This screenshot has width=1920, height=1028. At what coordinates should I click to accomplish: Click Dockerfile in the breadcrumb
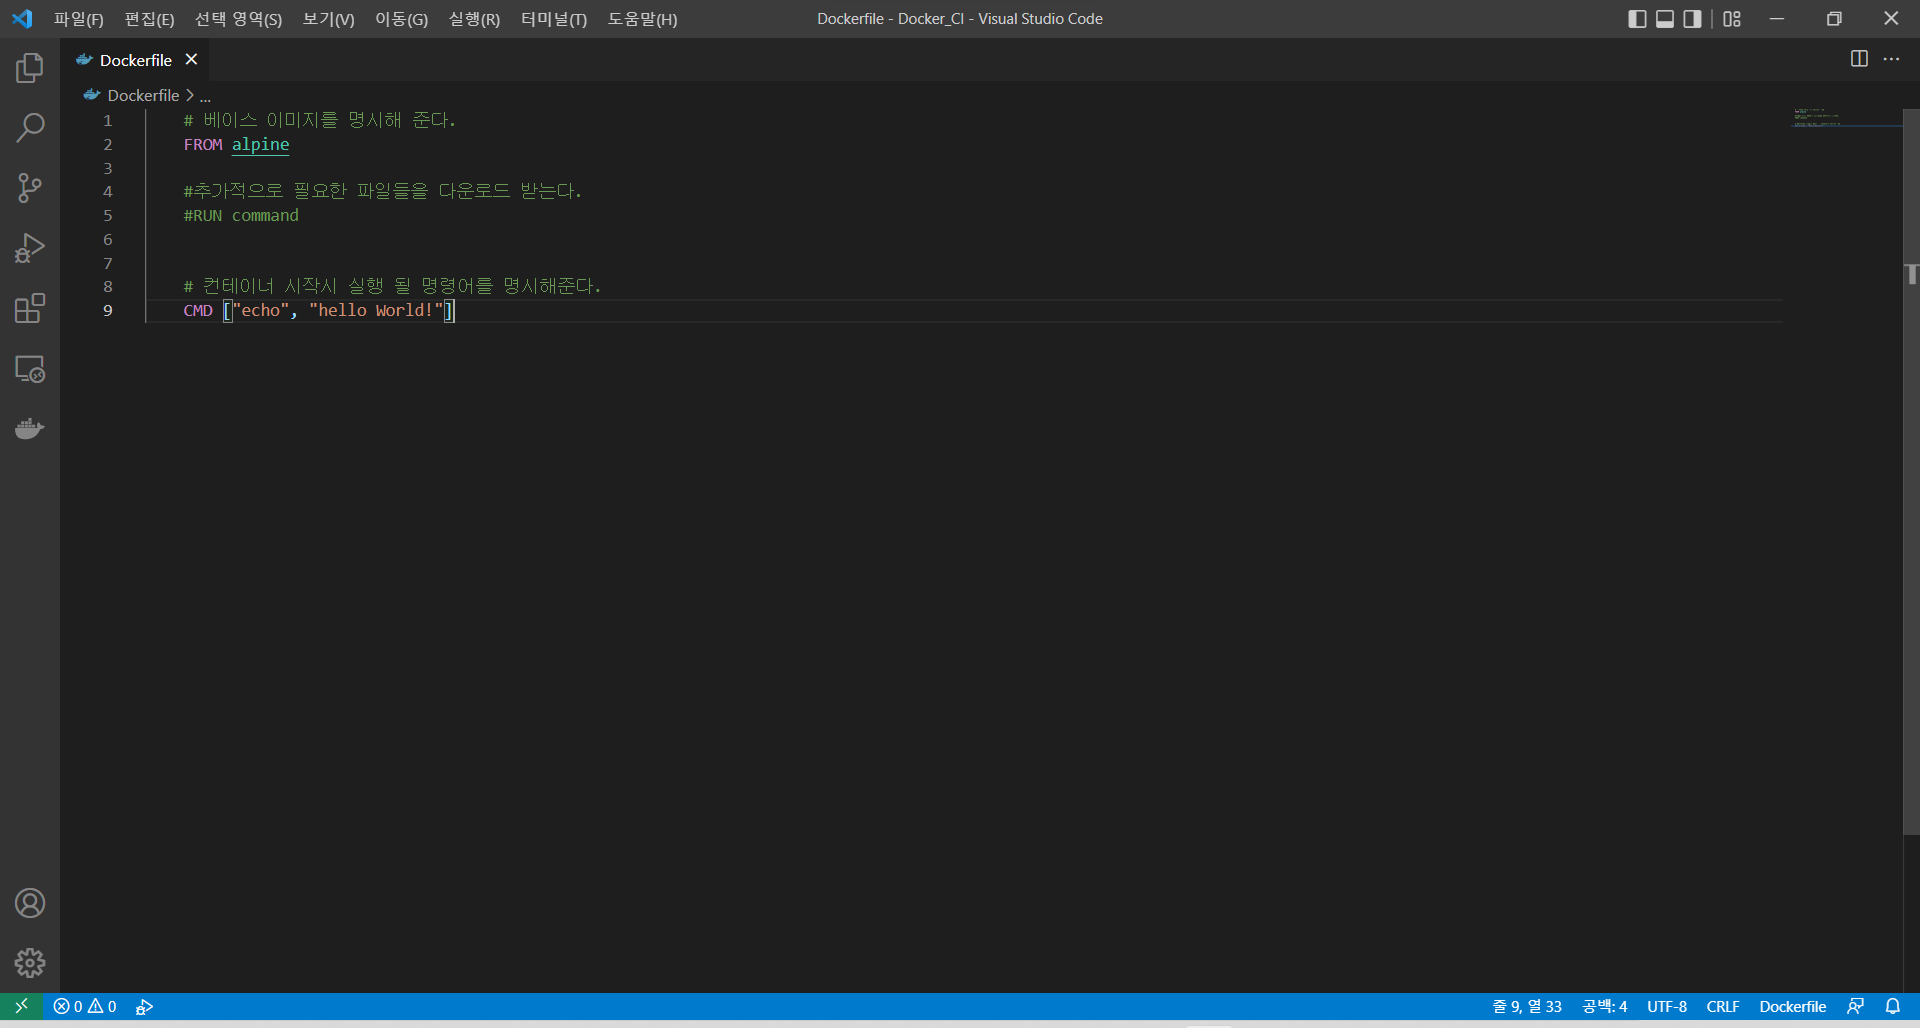[x=143, y=95]
